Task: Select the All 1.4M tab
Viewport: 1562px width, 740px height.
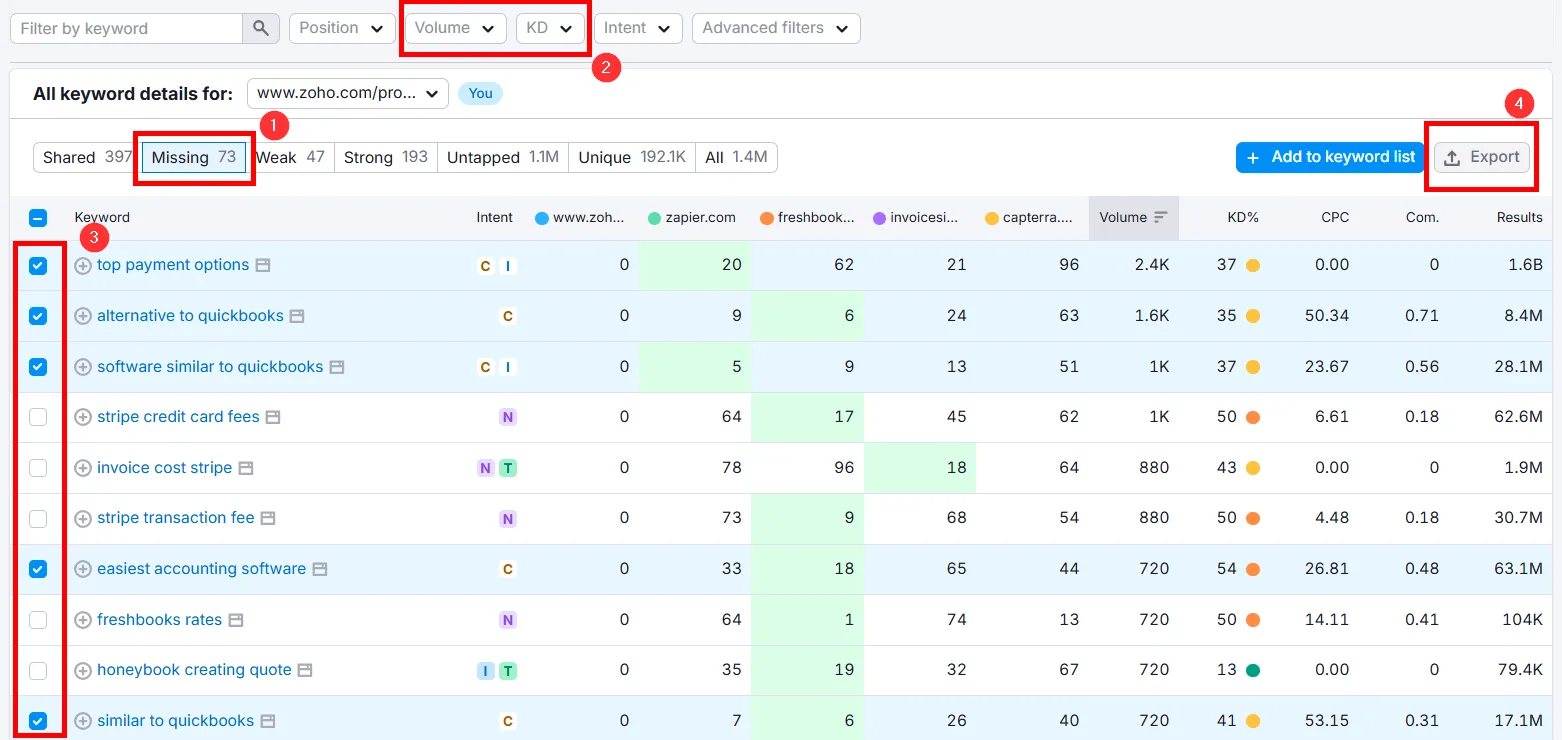Action: 736,157
